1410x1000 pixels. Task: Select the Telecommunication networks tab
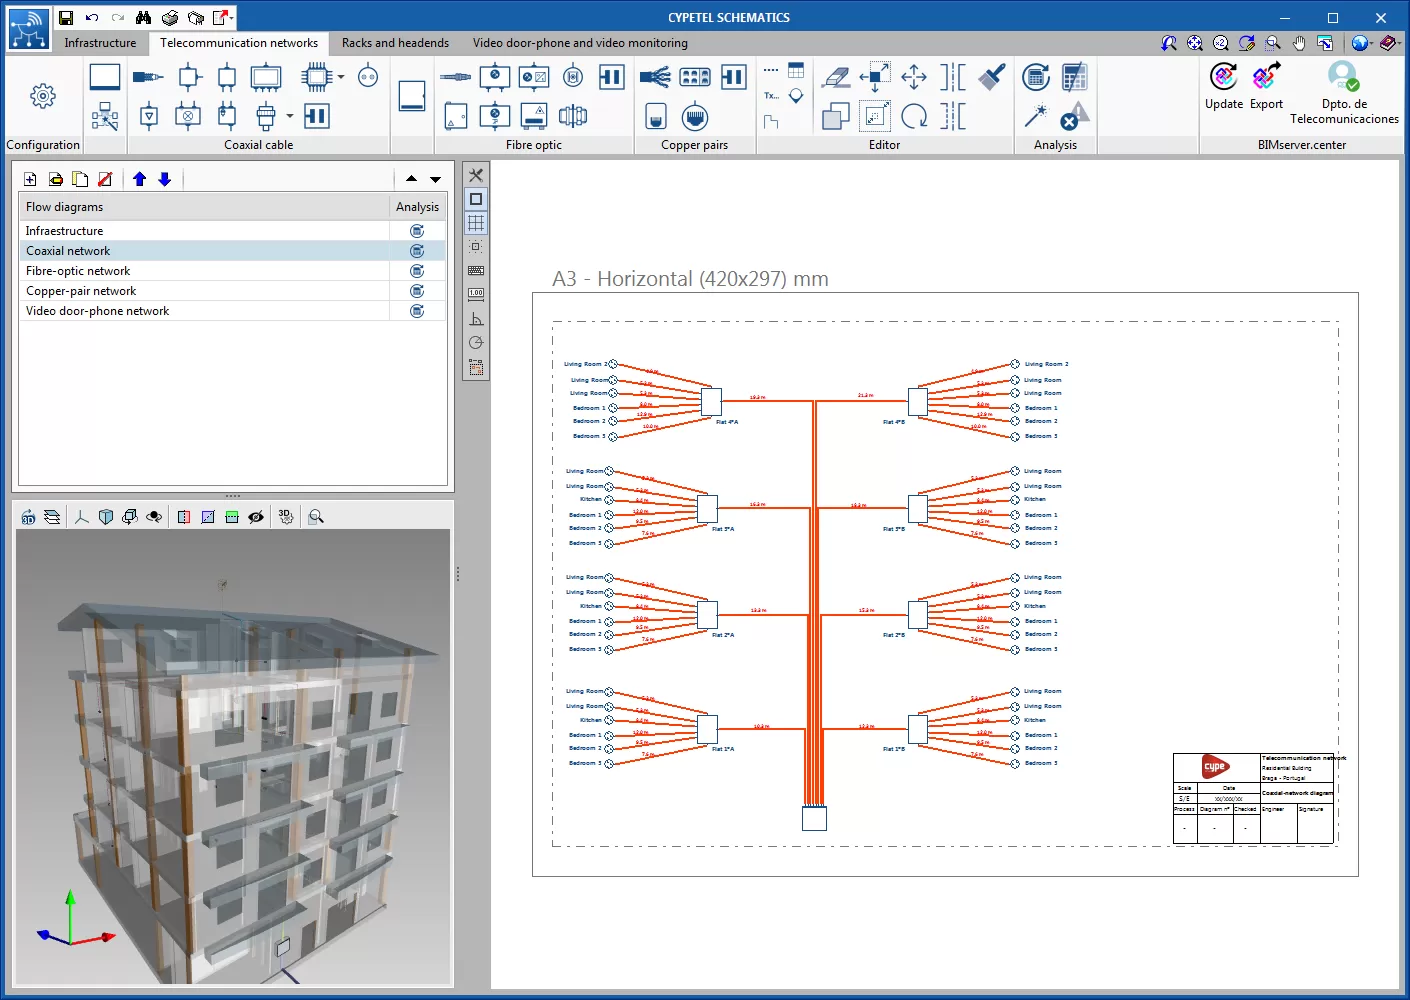[x=239, y=43]
